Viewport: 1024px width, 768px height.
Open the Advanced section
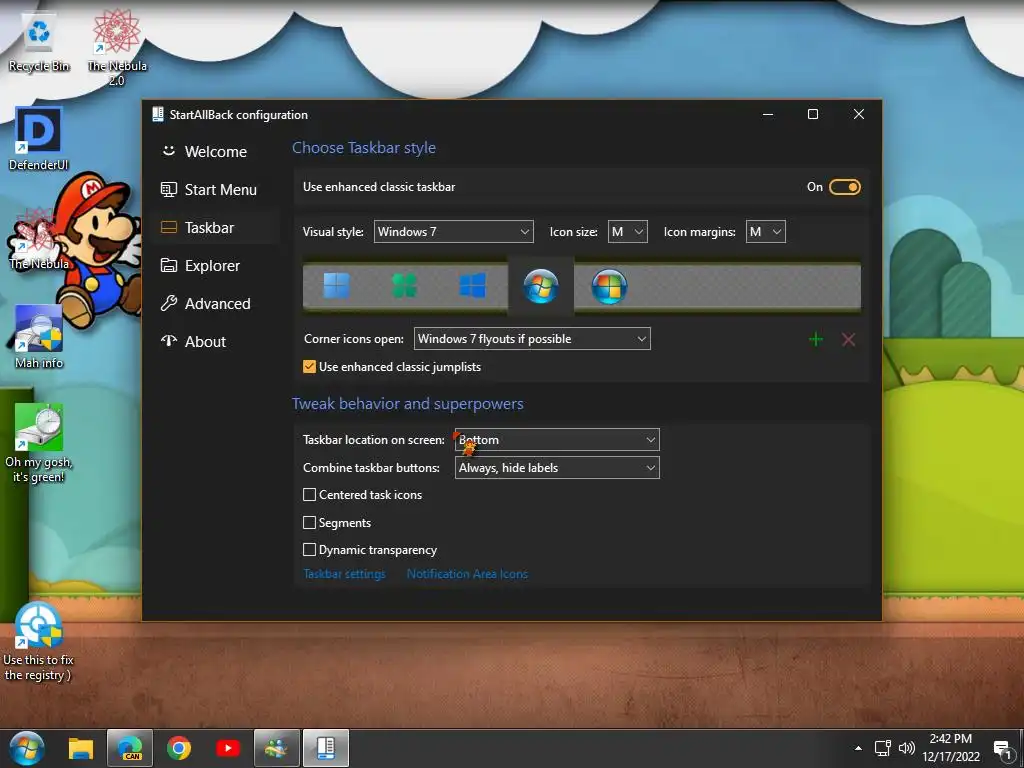pos(214,304)
